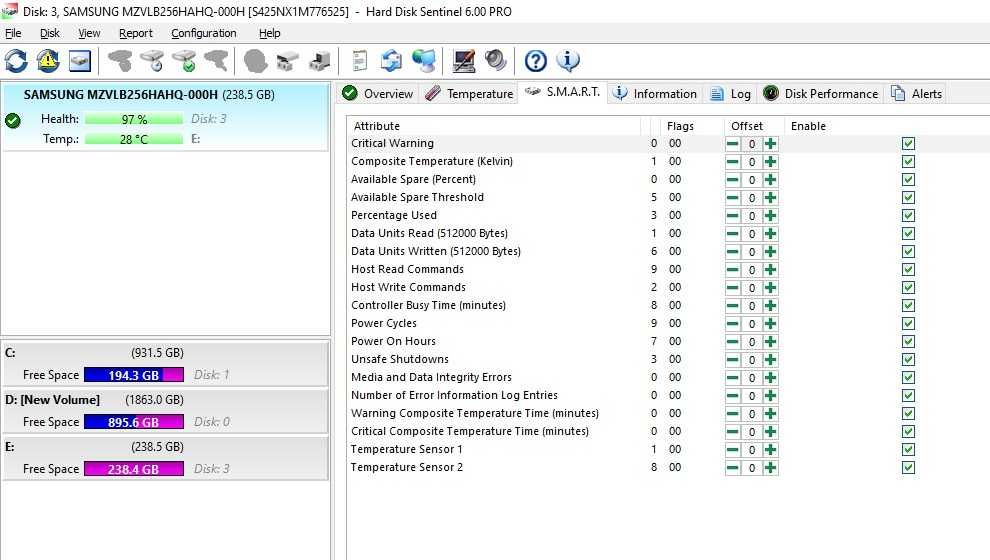Click the green health check icon beside Health
Screen dimensions: 990x560
13,121
